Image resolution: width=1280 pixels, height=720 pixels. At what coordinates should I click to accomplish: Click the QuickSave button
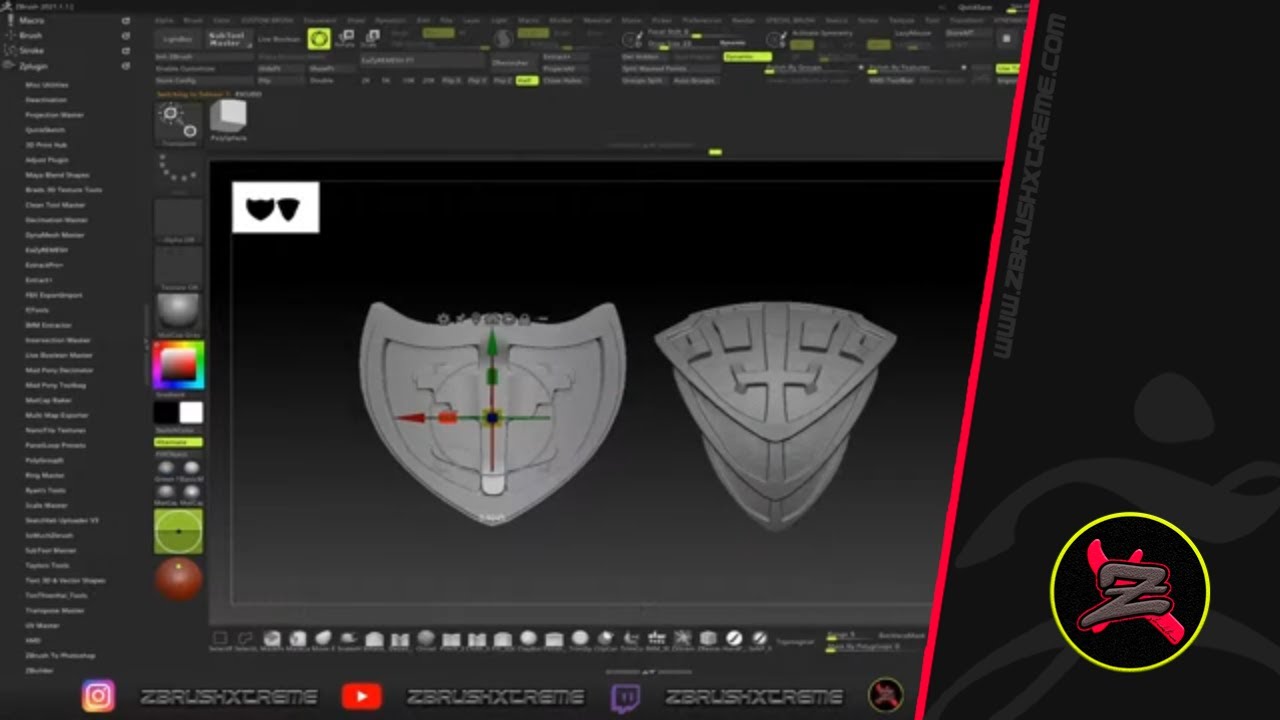point(975,5)
